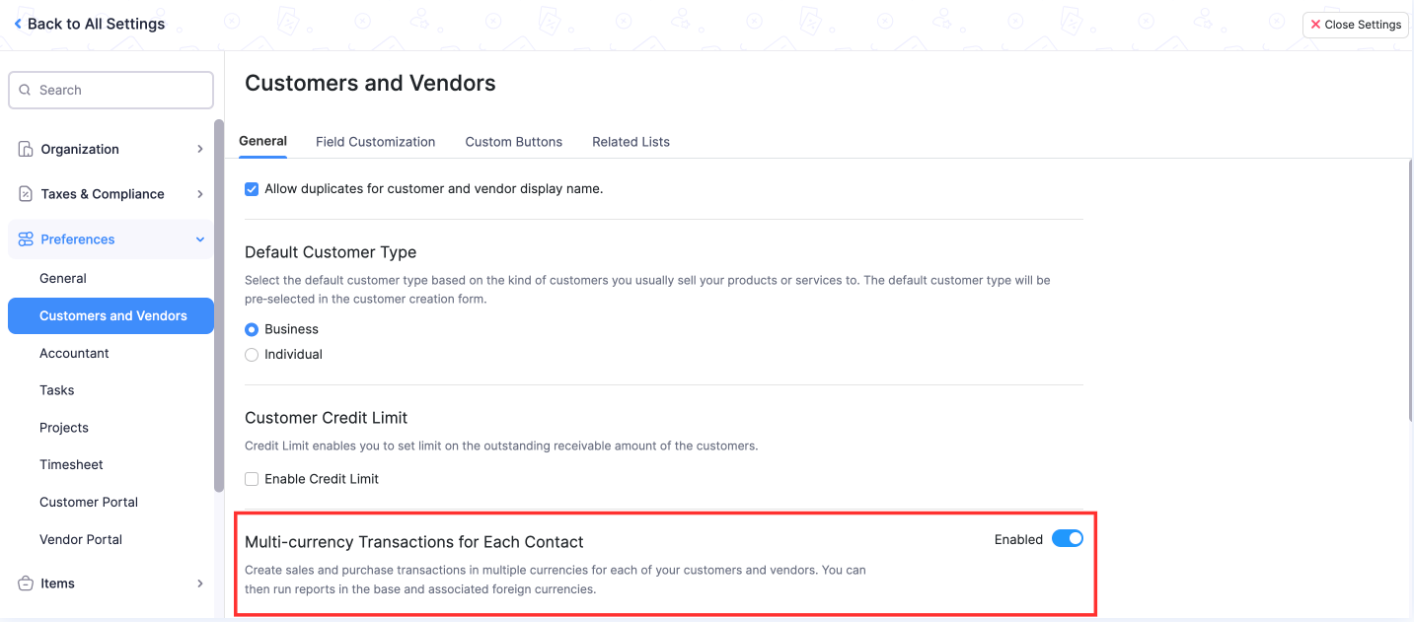Check the Enable Credit Limit box

[252, 479]
